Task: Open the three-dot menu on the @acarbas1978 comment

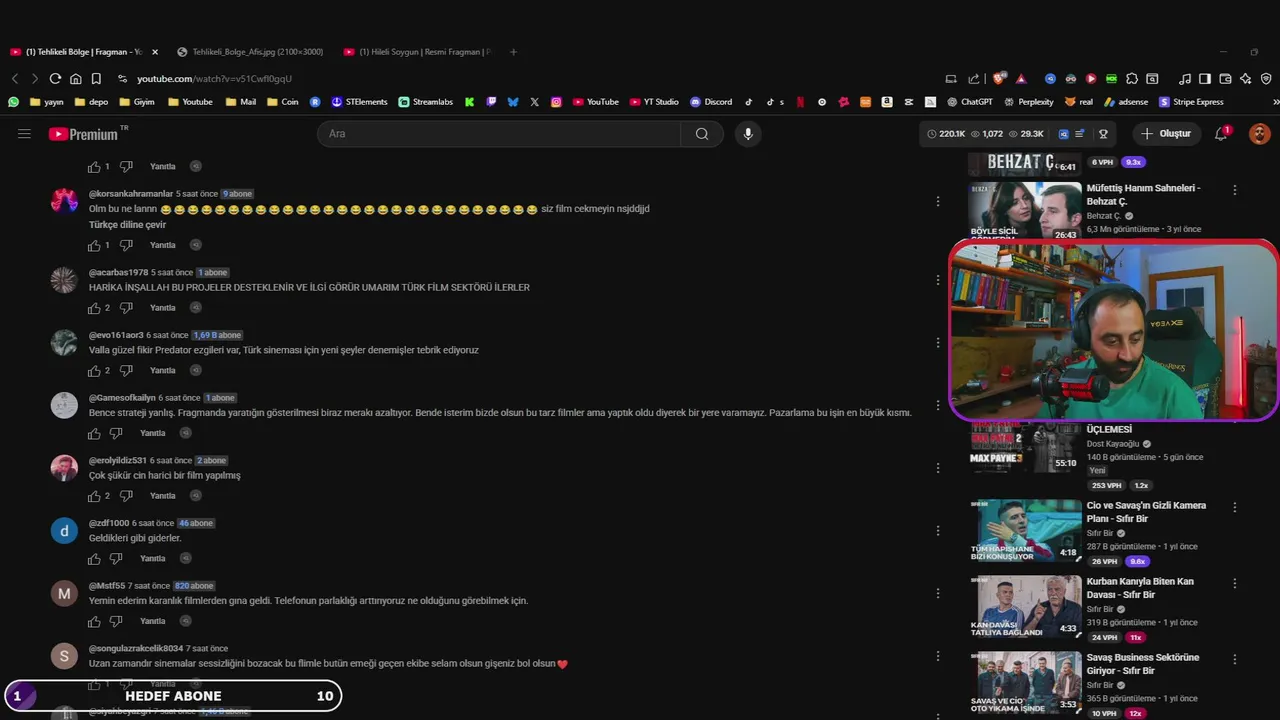Action: tap(937, 280)
